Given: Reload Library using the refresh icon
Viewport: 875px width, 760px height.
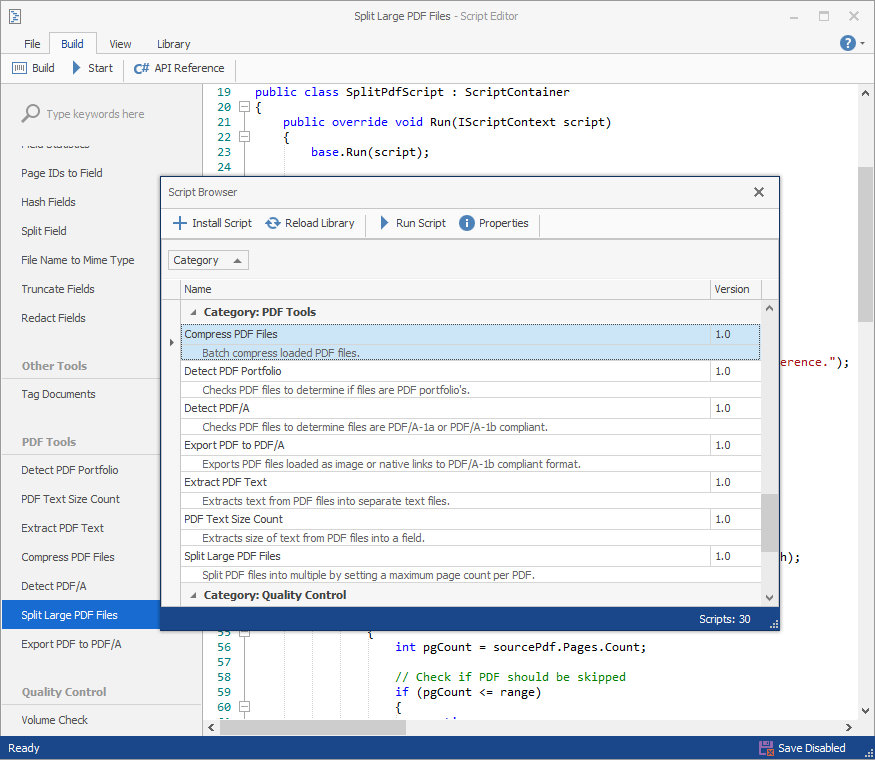Looking at the screenshot, I should [x=273, y=223].
